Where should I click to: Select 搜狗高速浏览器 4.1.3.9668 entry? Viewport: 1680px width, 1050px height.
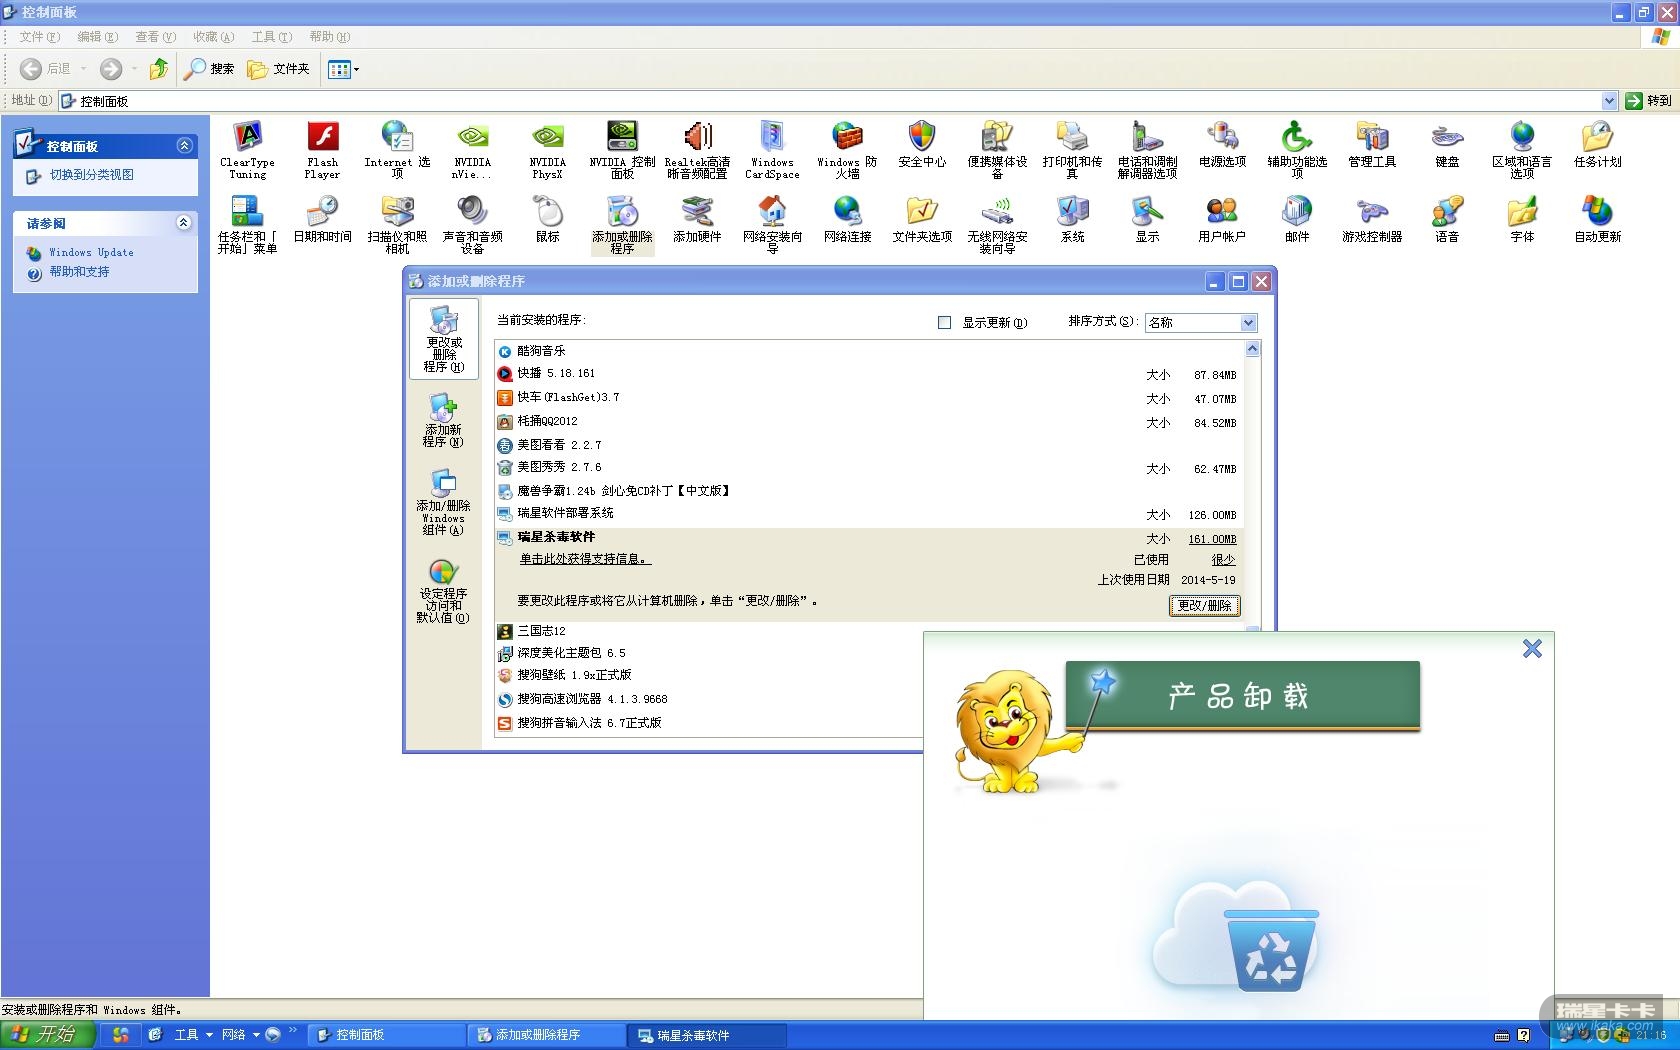pos(709,699)
